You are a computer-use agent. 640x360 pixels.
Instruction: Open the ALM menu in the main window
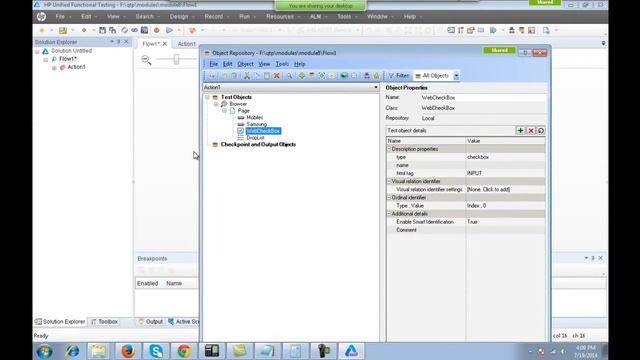[316, 17]
